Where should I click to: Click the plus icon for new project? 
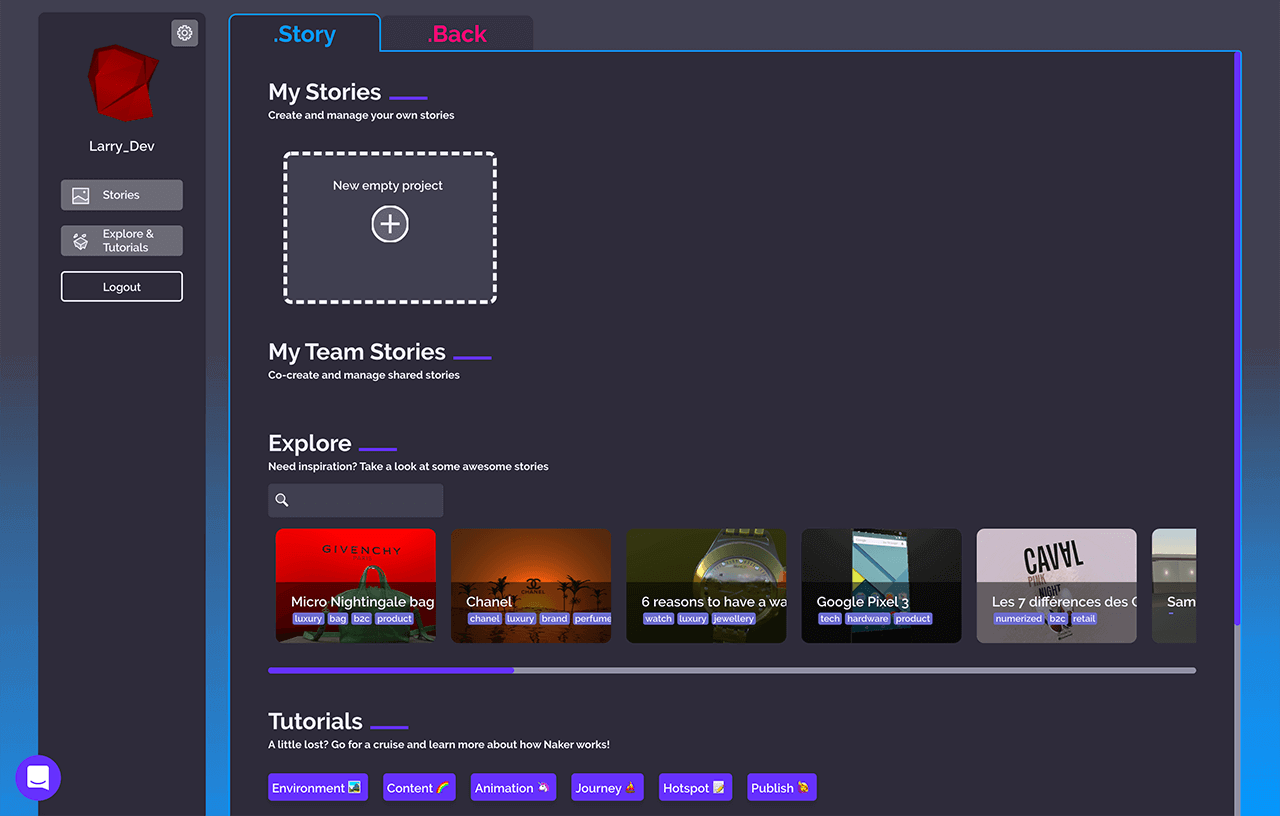tap(390, 224)
